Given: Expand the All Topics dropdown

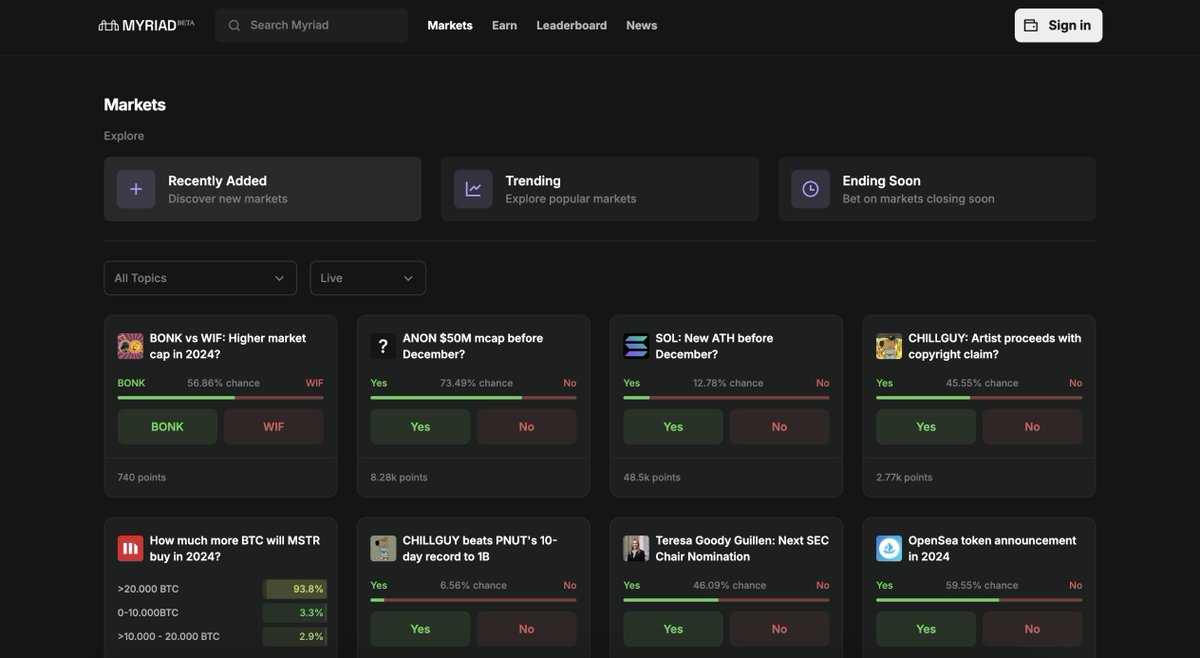Looking at the screenshot, I should pos(200,278).
